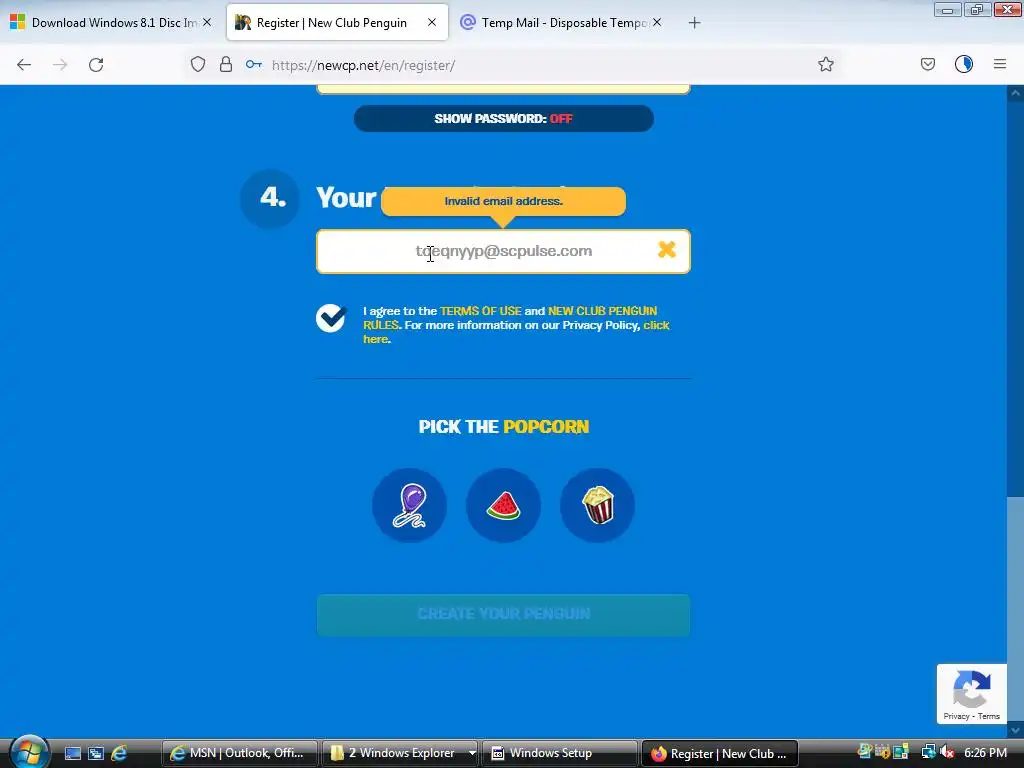
Task: Close the Register New Club Penguin tab
Action: 432,22
